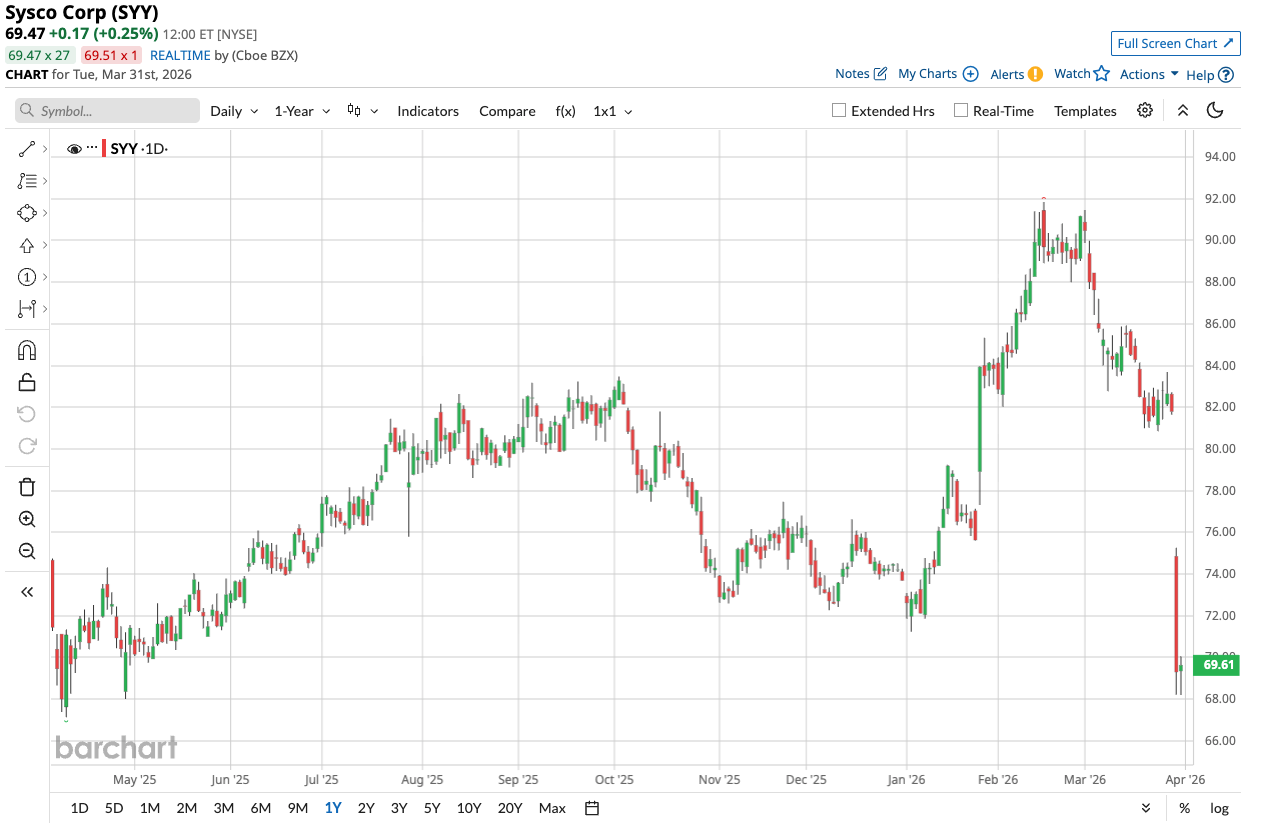Viewport: 1261px width, 837px height.
Task: Open the candlestick chart type dropdown
Action: [362, 111]
